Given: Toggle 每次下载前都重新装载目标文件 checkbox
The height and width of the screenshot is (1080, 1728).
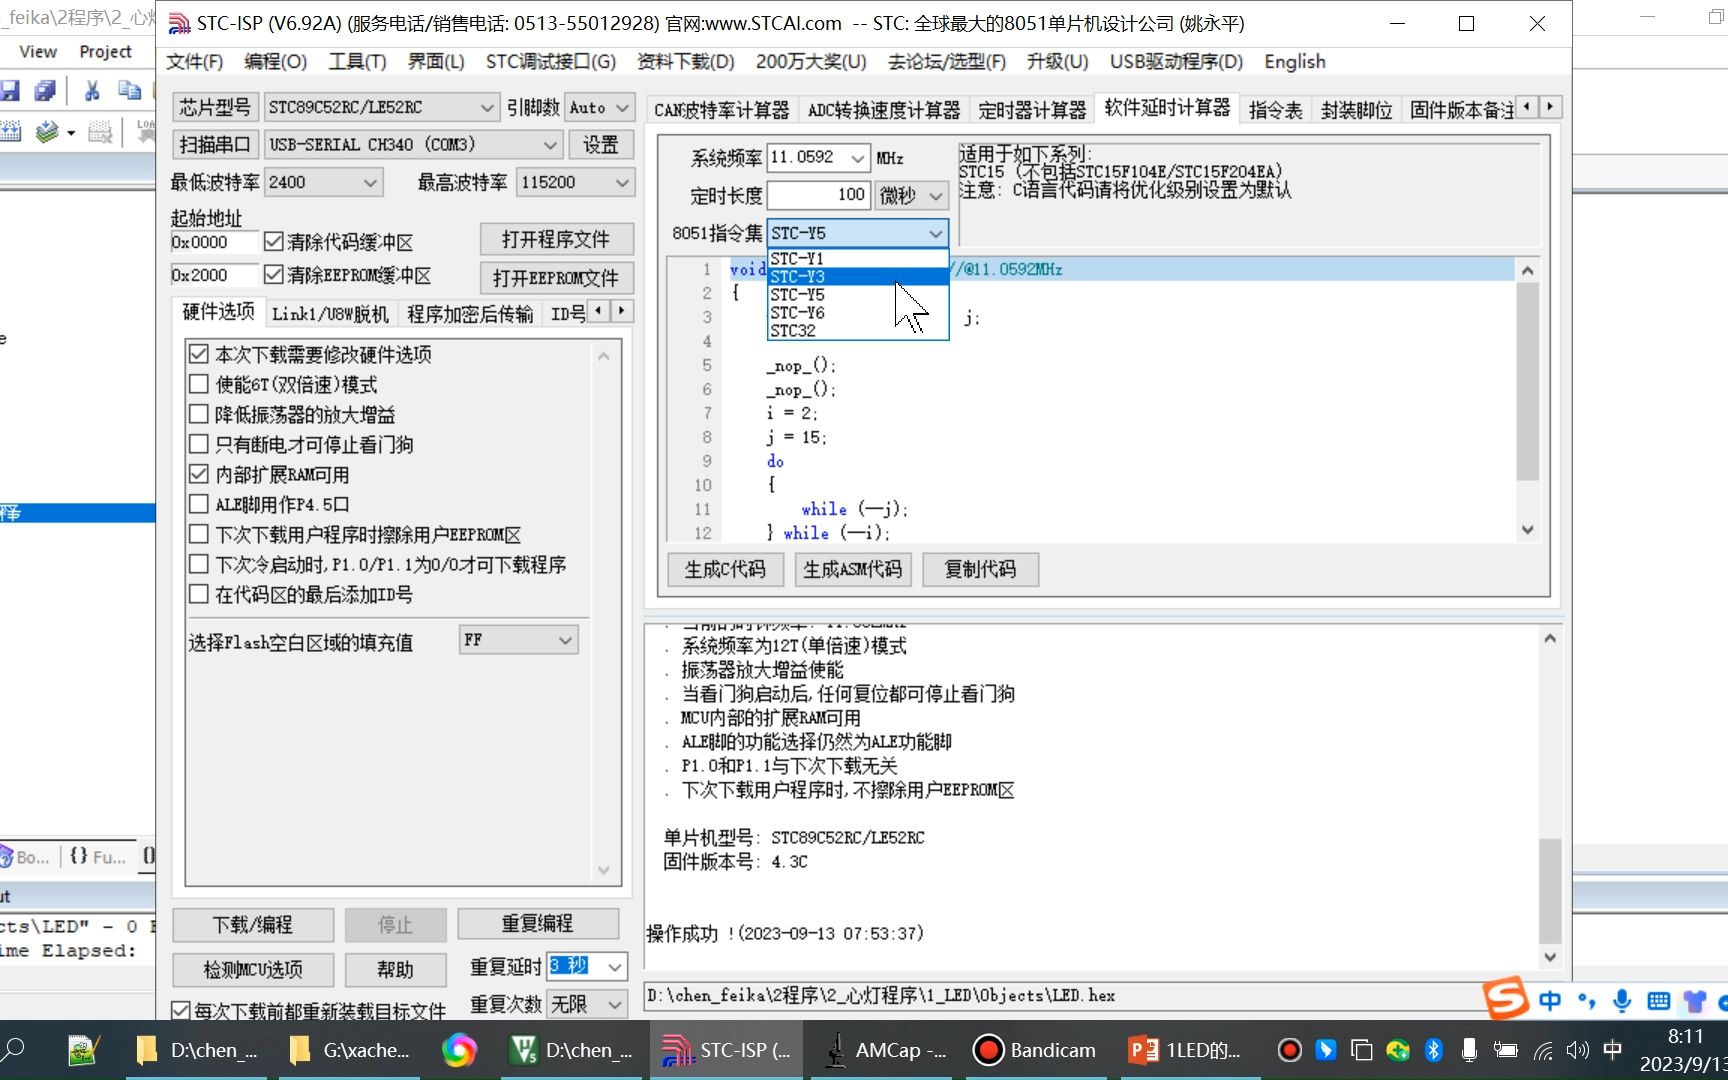Looking at the screenshot, I should (181, 1011).
